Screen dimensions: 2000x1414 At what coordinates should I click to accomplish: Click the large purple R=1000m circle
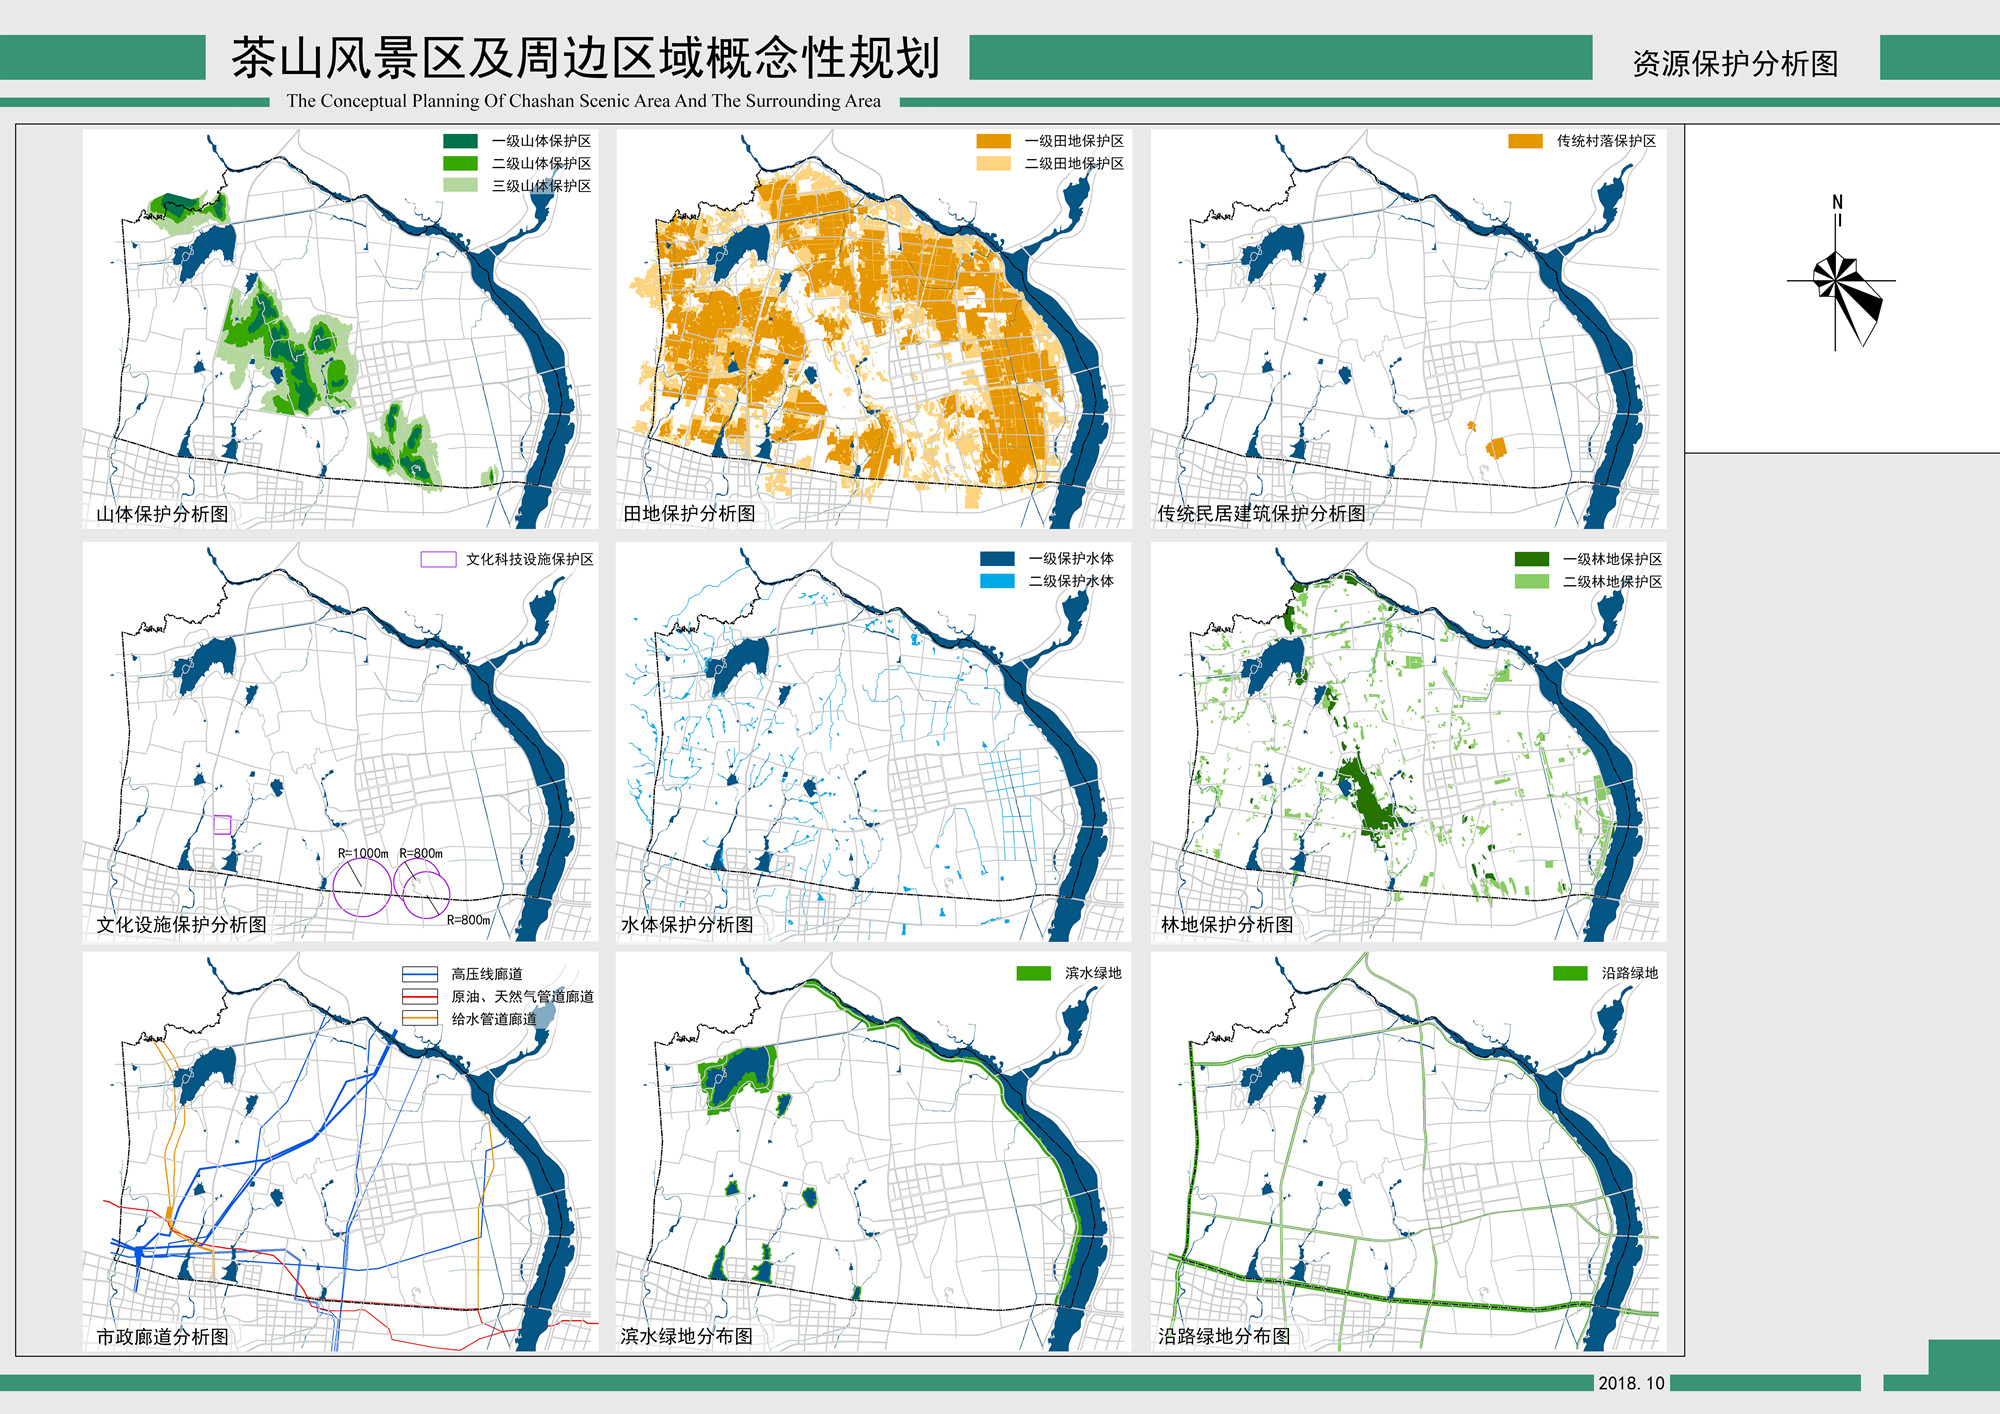click(x=362, y=887)
